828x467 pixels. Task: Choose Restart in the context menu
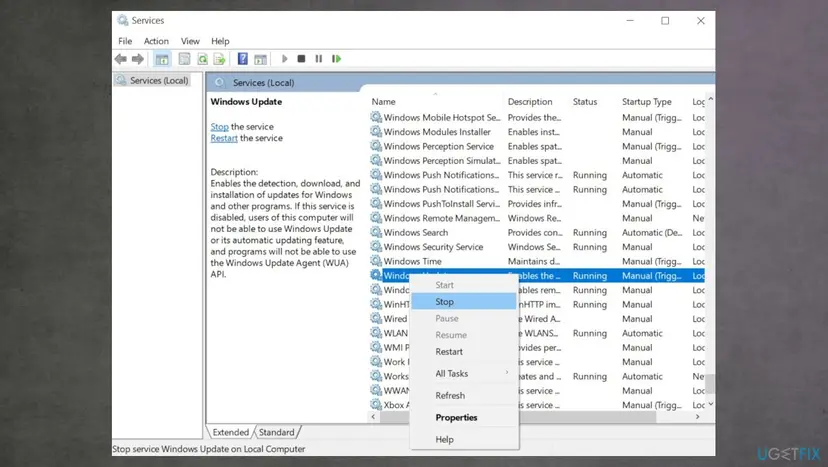(x=464, y=351)
